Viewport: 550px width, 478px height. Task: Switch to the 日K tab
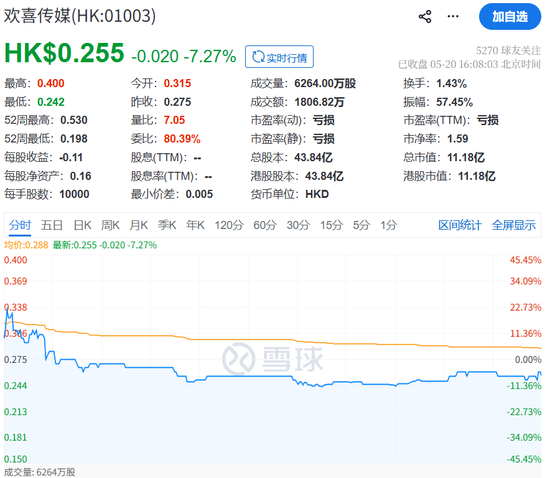coord(82,225)
